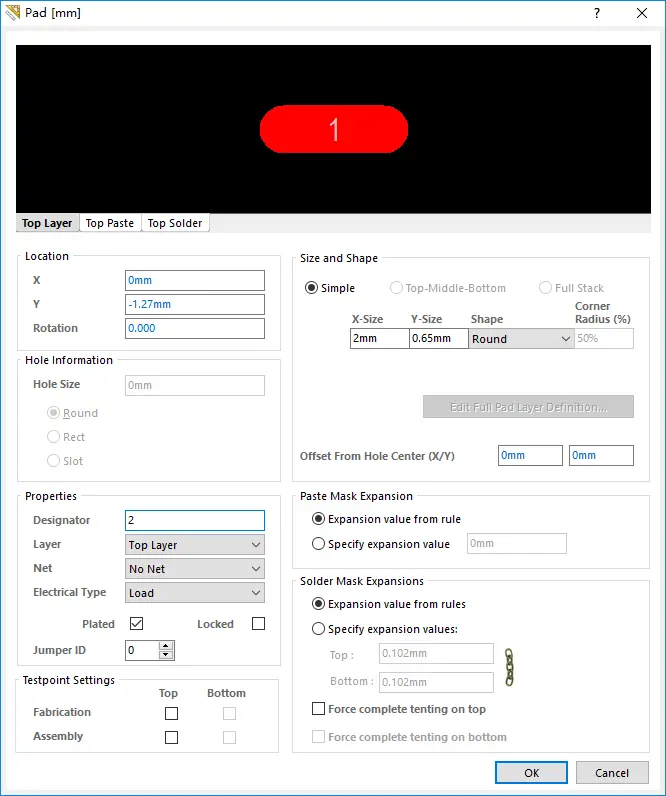This screenshot has width=666, height=796.
Task: Switch to the Top Paste tab
Action: 109,223
